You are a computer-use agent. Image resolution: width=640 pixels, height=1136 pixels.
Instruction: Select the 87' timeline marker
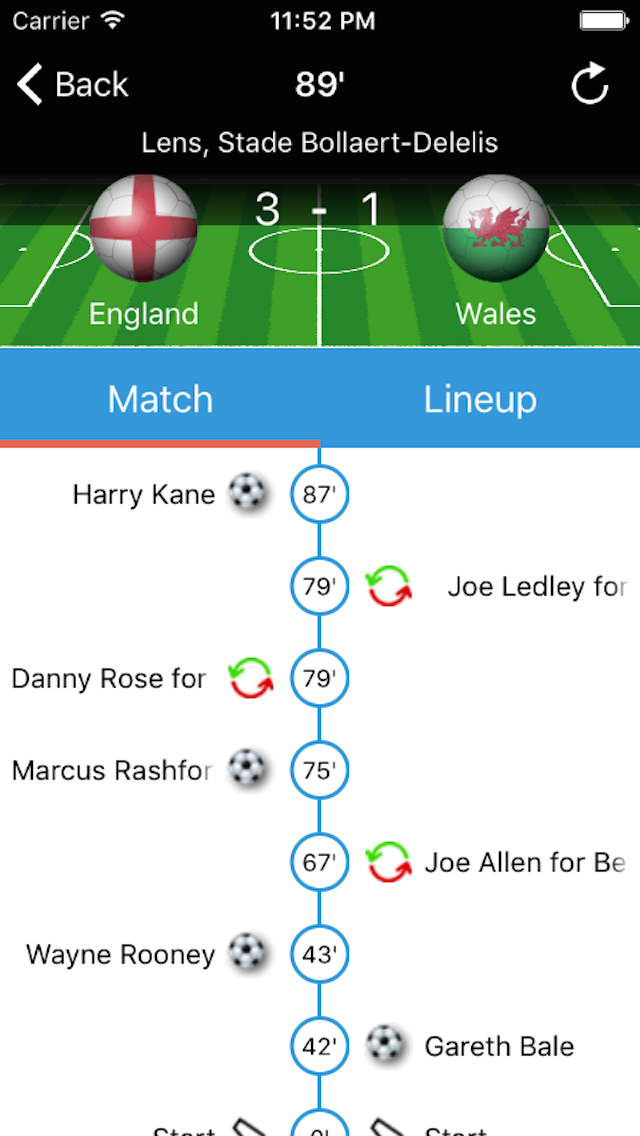[x=320, y=494]
